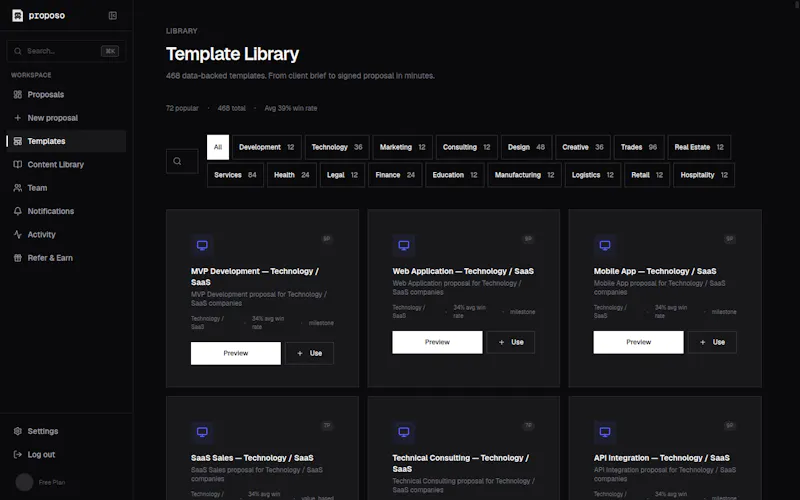Image resolution: width=800 pixels, height=500 pixels.
Task: Click score badge on MVP Development card
Action: click(327, 239)
